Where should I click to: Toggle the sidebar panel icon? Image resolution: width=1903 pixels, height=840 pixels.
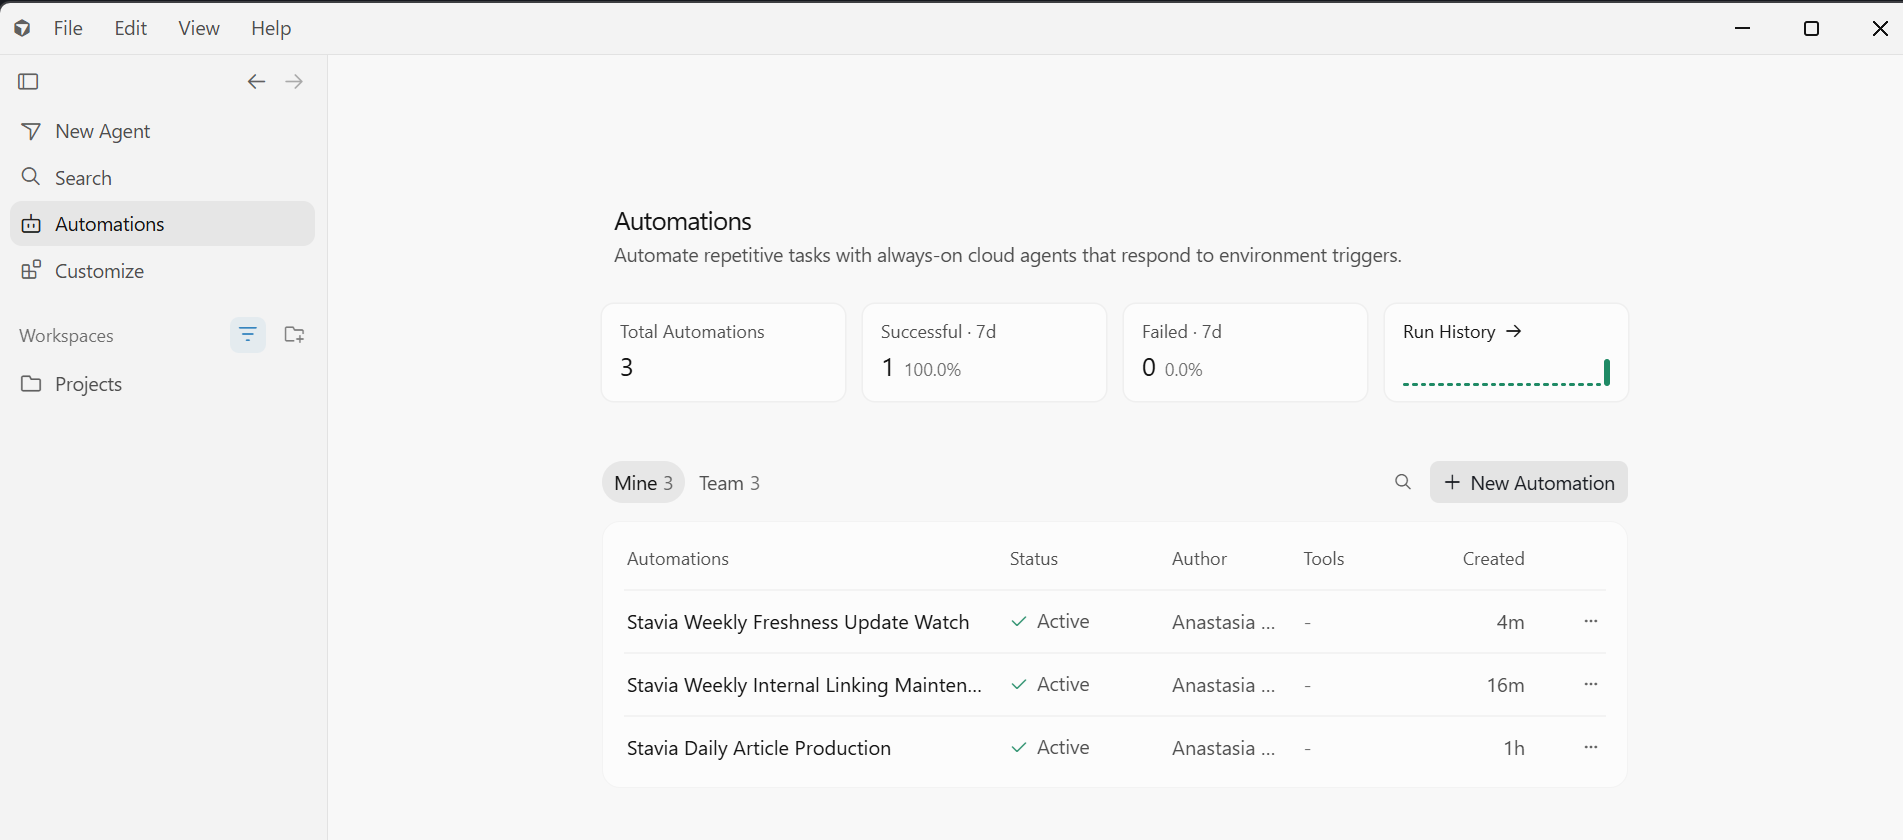click(28, 81)
